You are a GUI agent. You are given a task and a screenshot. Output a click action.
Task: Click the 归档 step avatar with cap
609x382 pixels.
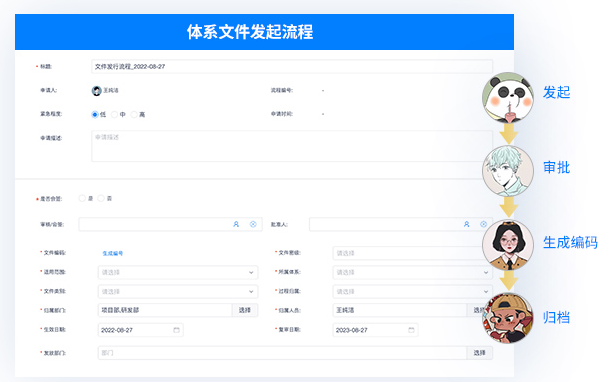(508, 318)
